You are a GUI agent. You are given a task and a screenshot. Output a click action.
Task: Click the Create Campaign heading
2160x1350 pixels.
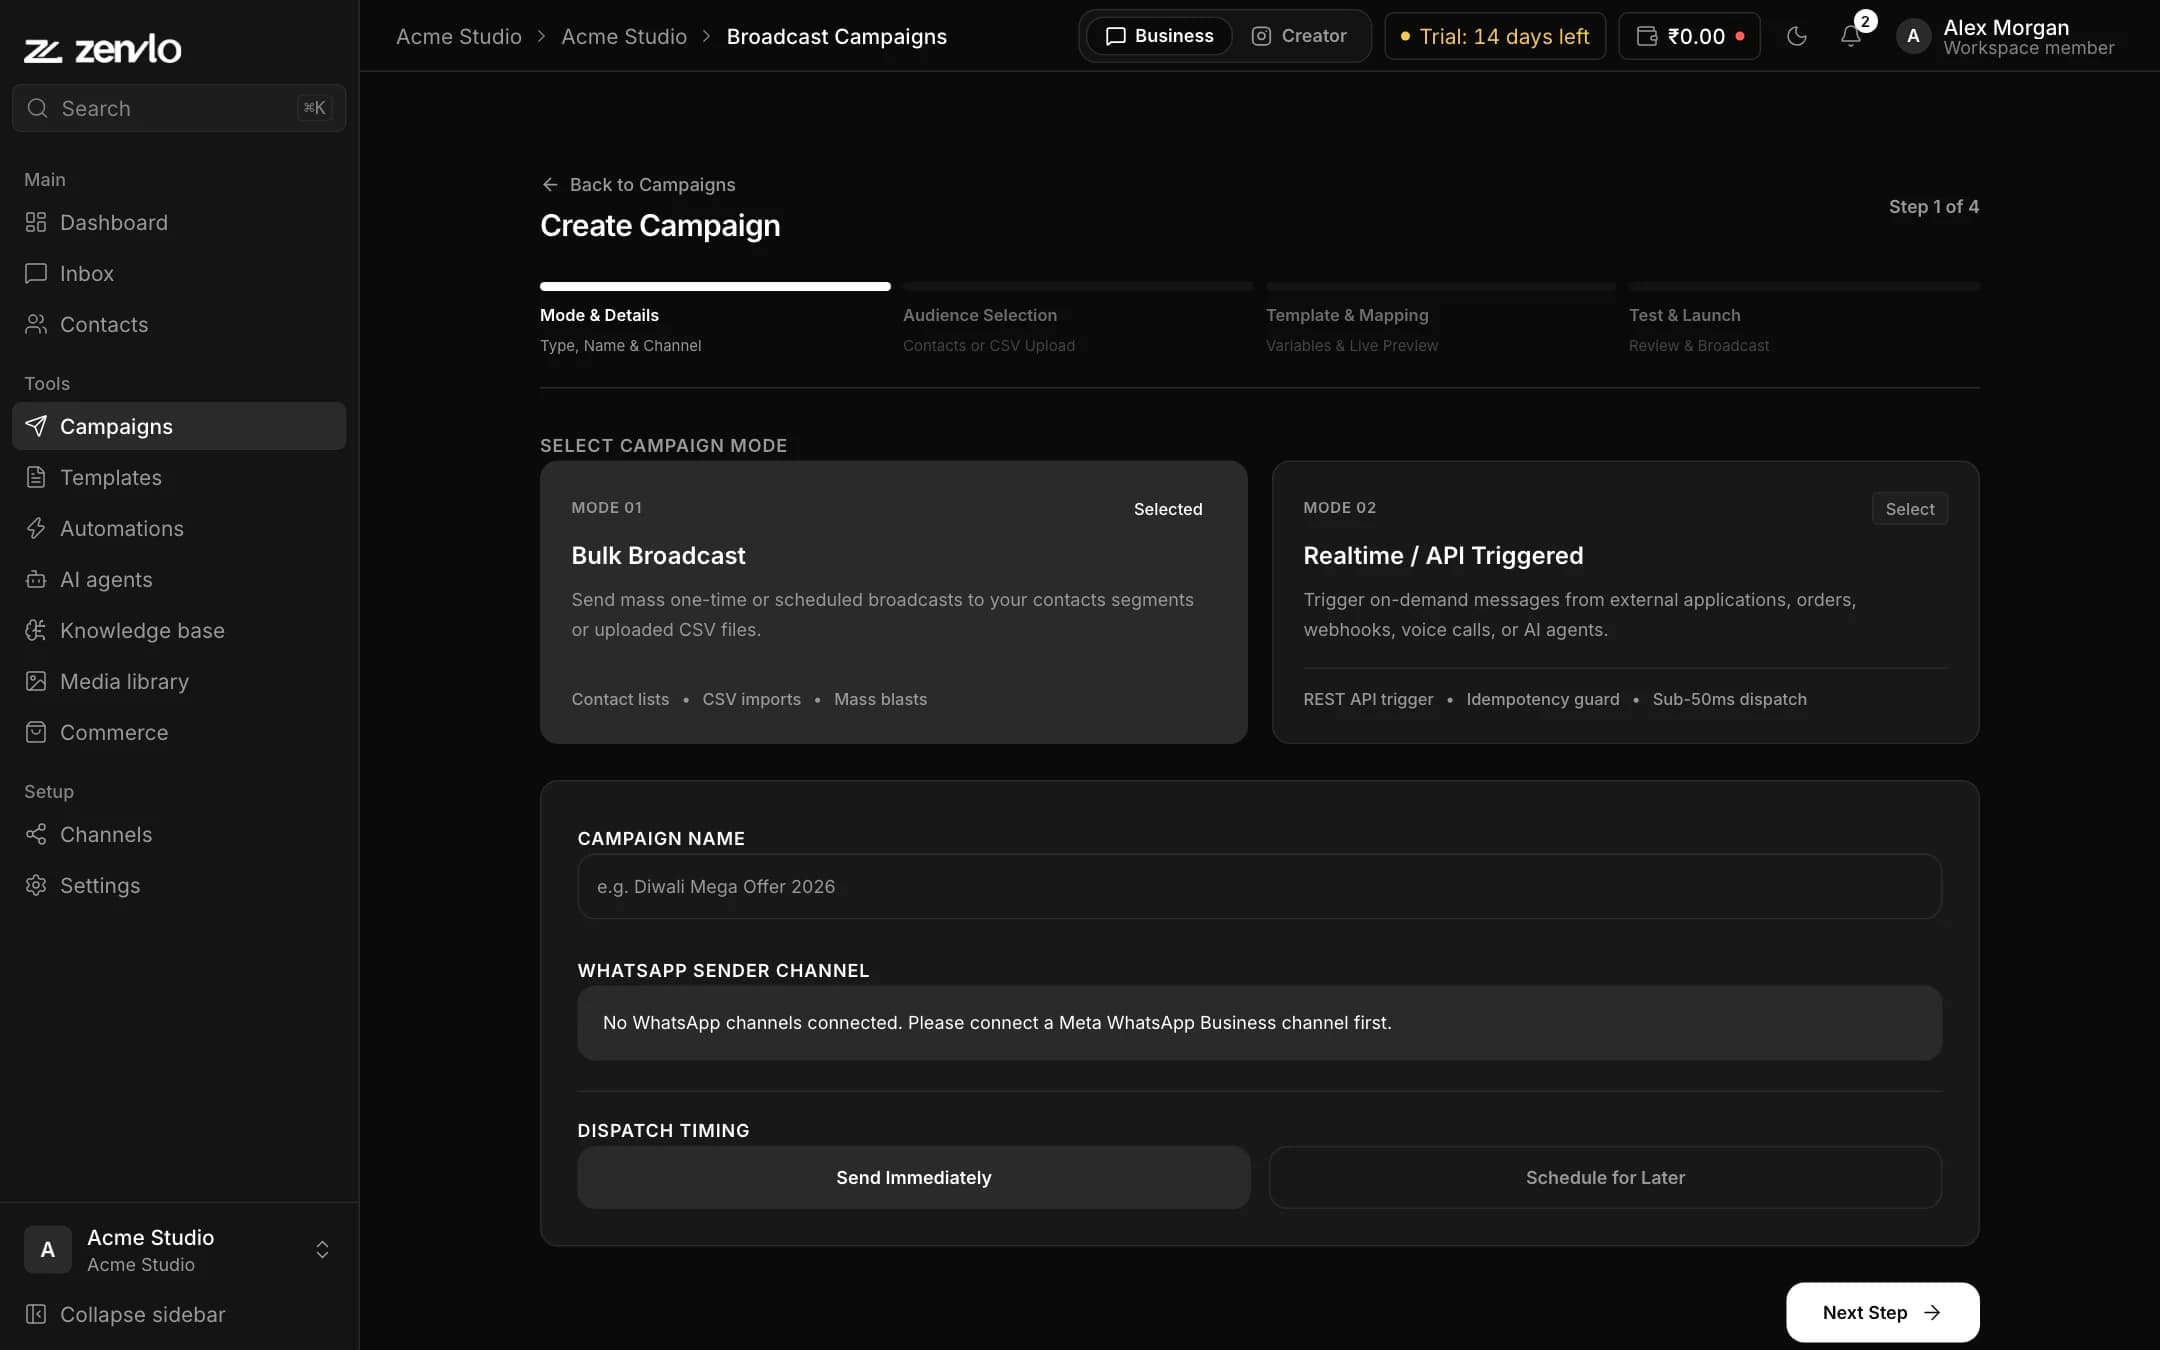point(660,225)
